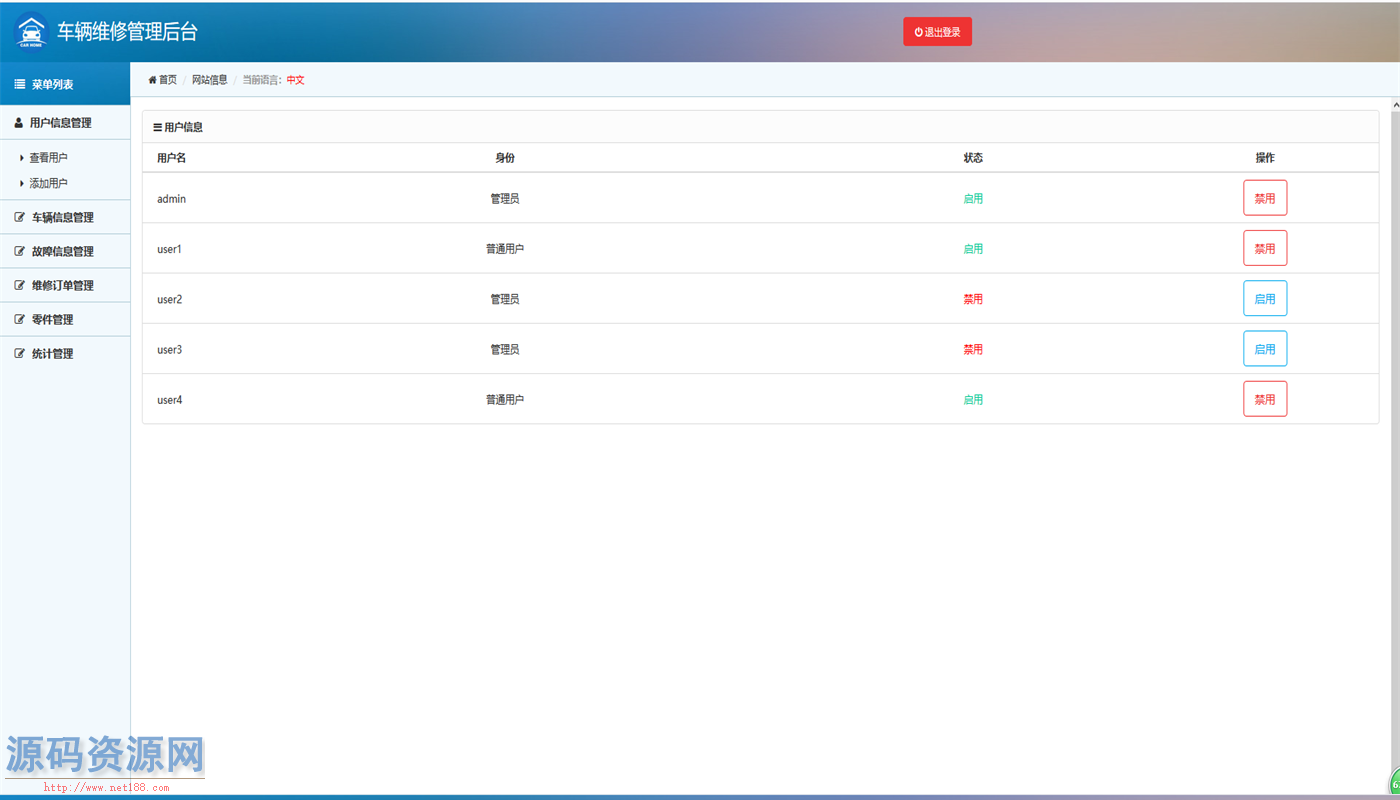Click 普通用户 role in user4 row
Screen dimensions: 1400x800
click(505, 400)
